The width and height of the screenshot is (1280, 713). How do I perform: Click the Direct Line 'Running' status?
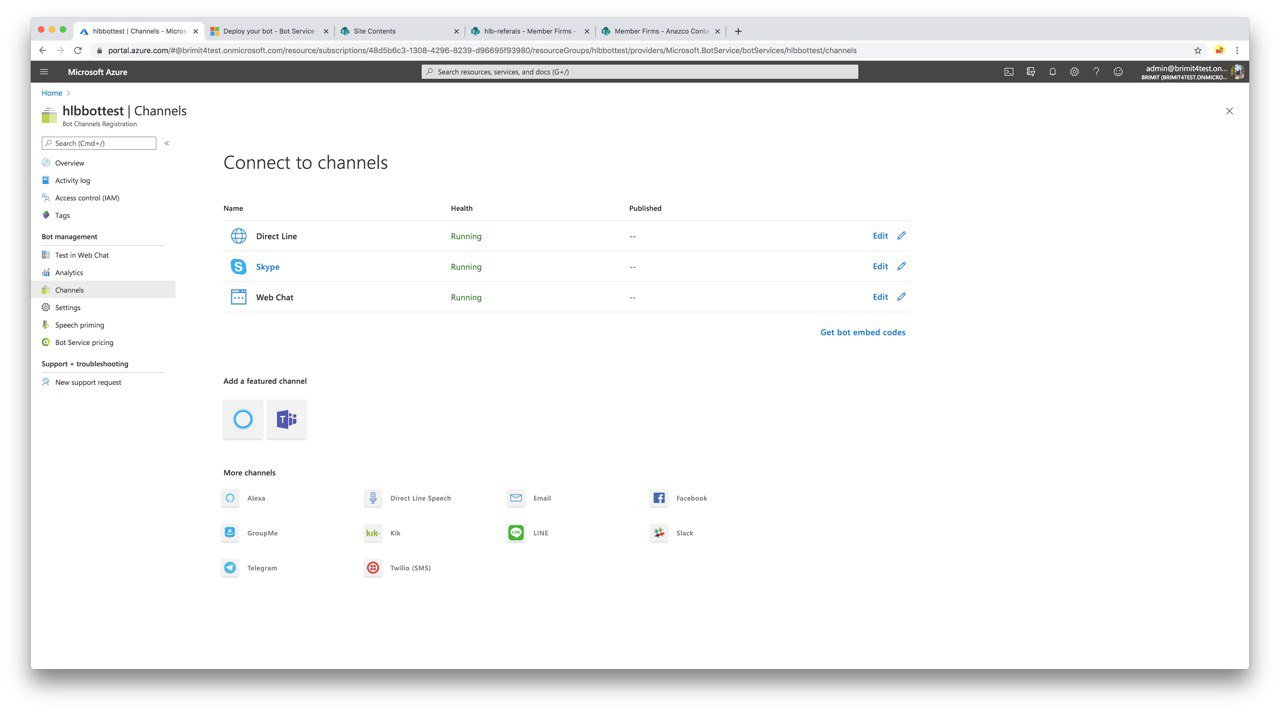point(466,236)
